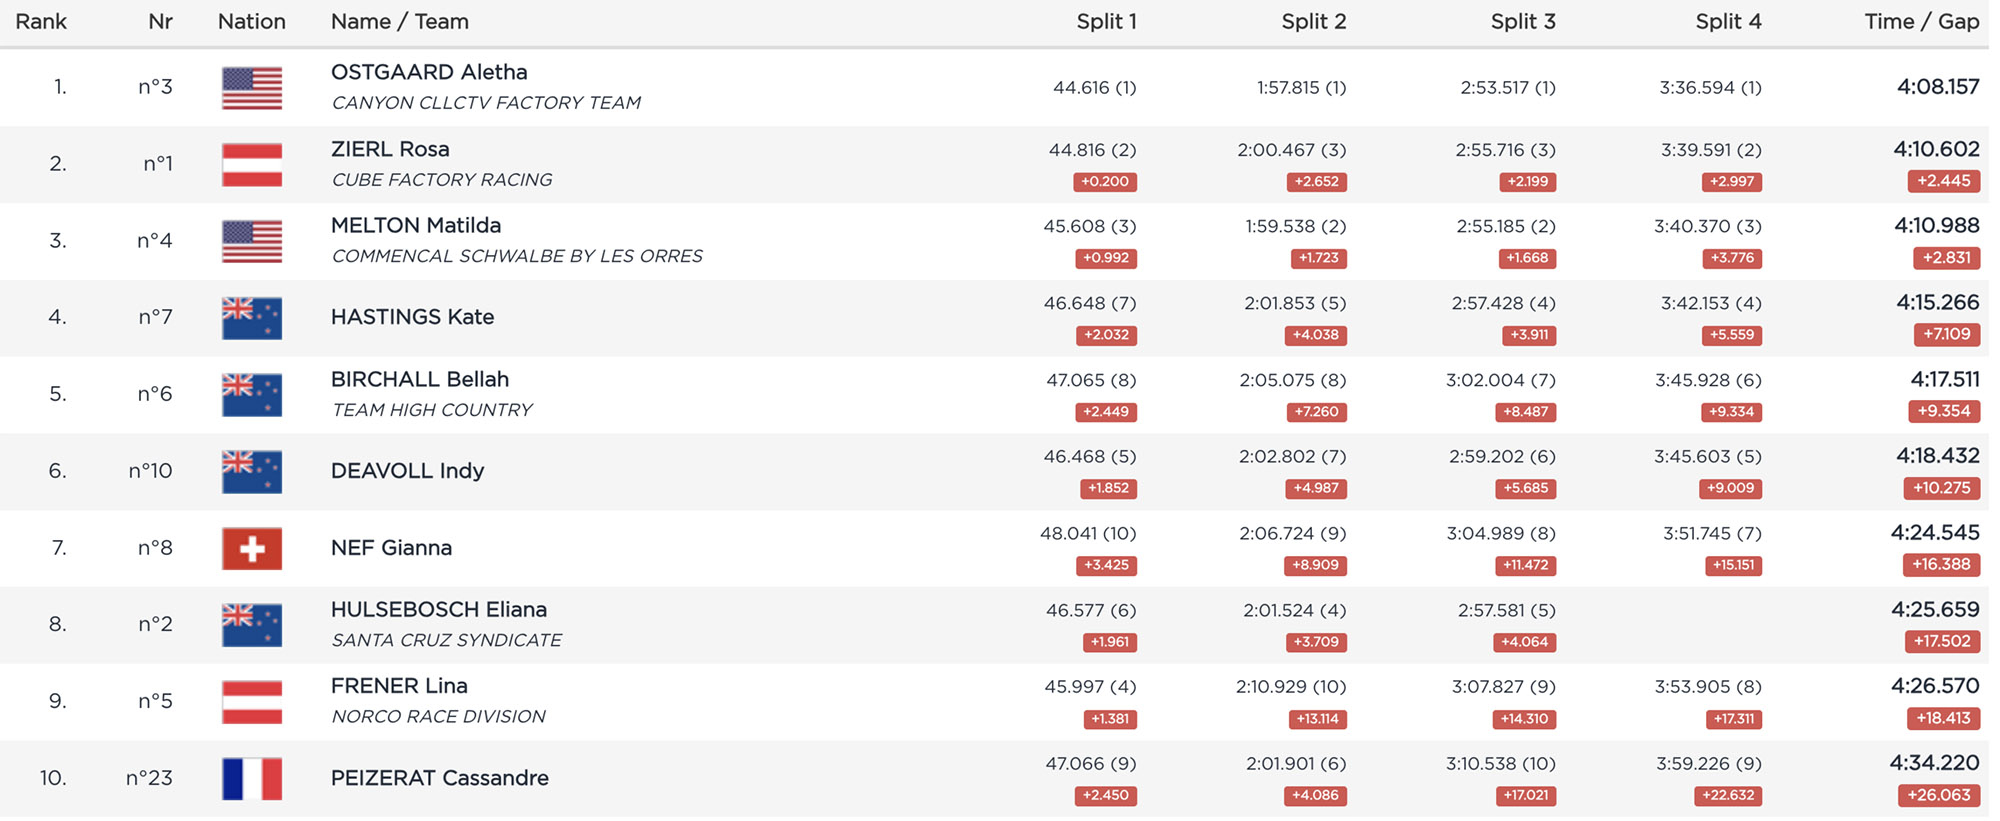Click the +2.445 final gap badge

click(x=1943, y=181)
